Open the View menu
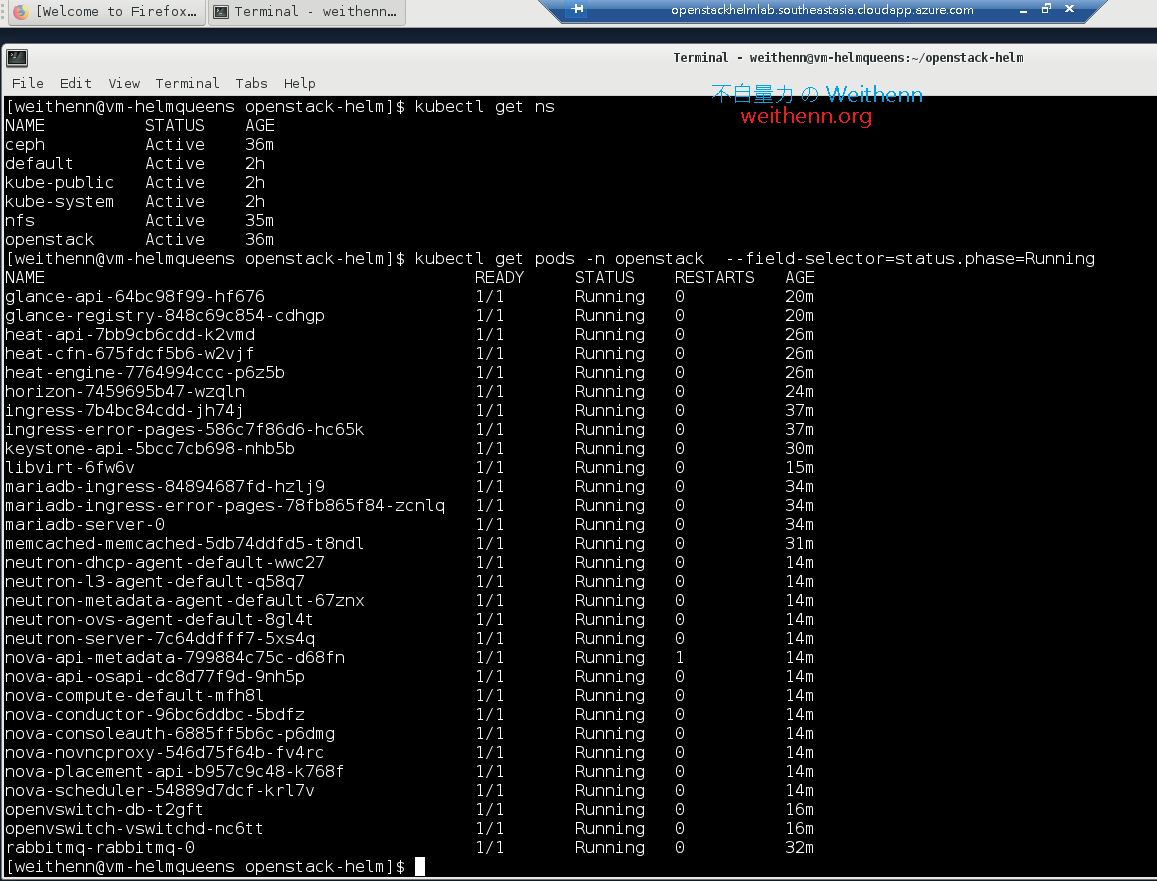The height and width of the screenshot is (881, 1157). pyautogui.click(x=123, y=83)
